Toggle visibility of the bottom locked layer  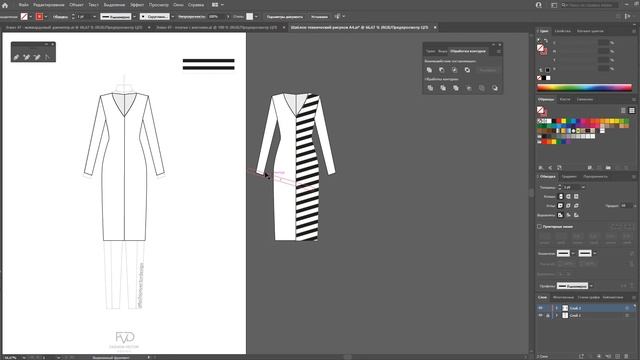540,316
